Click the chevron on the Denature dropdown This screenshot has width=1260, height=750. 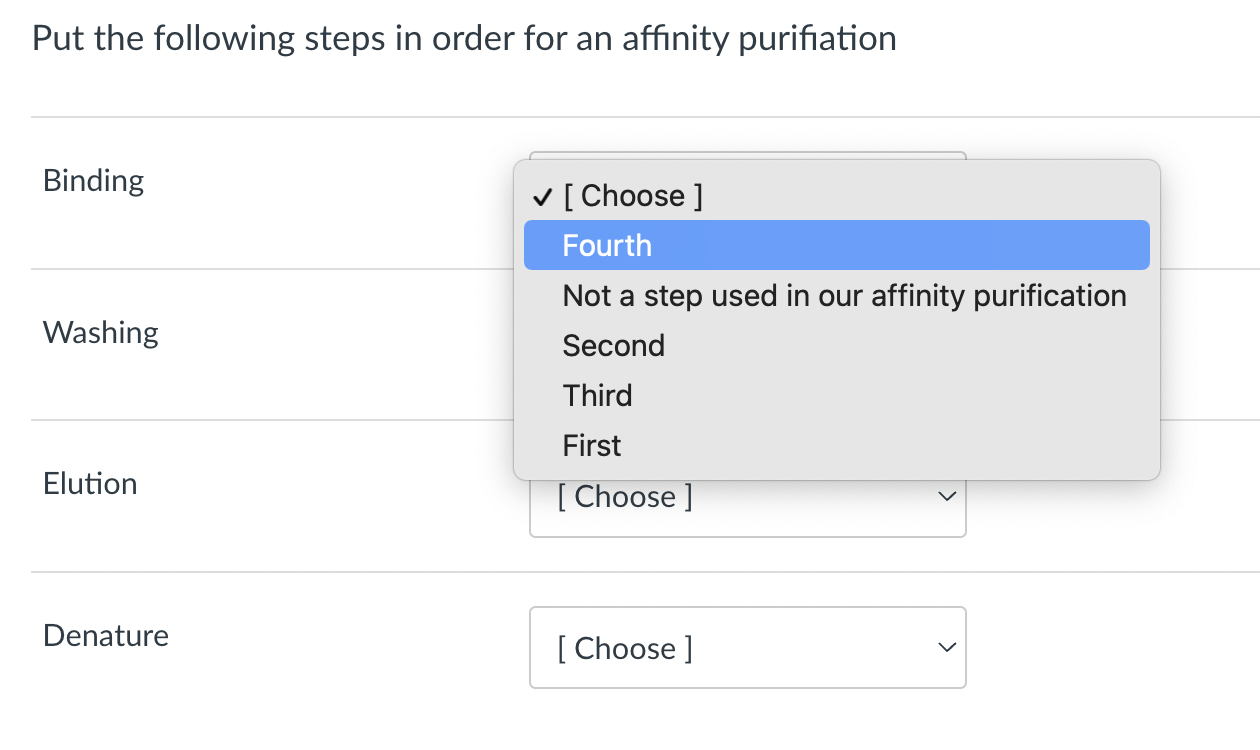click(x=946, y=647)
